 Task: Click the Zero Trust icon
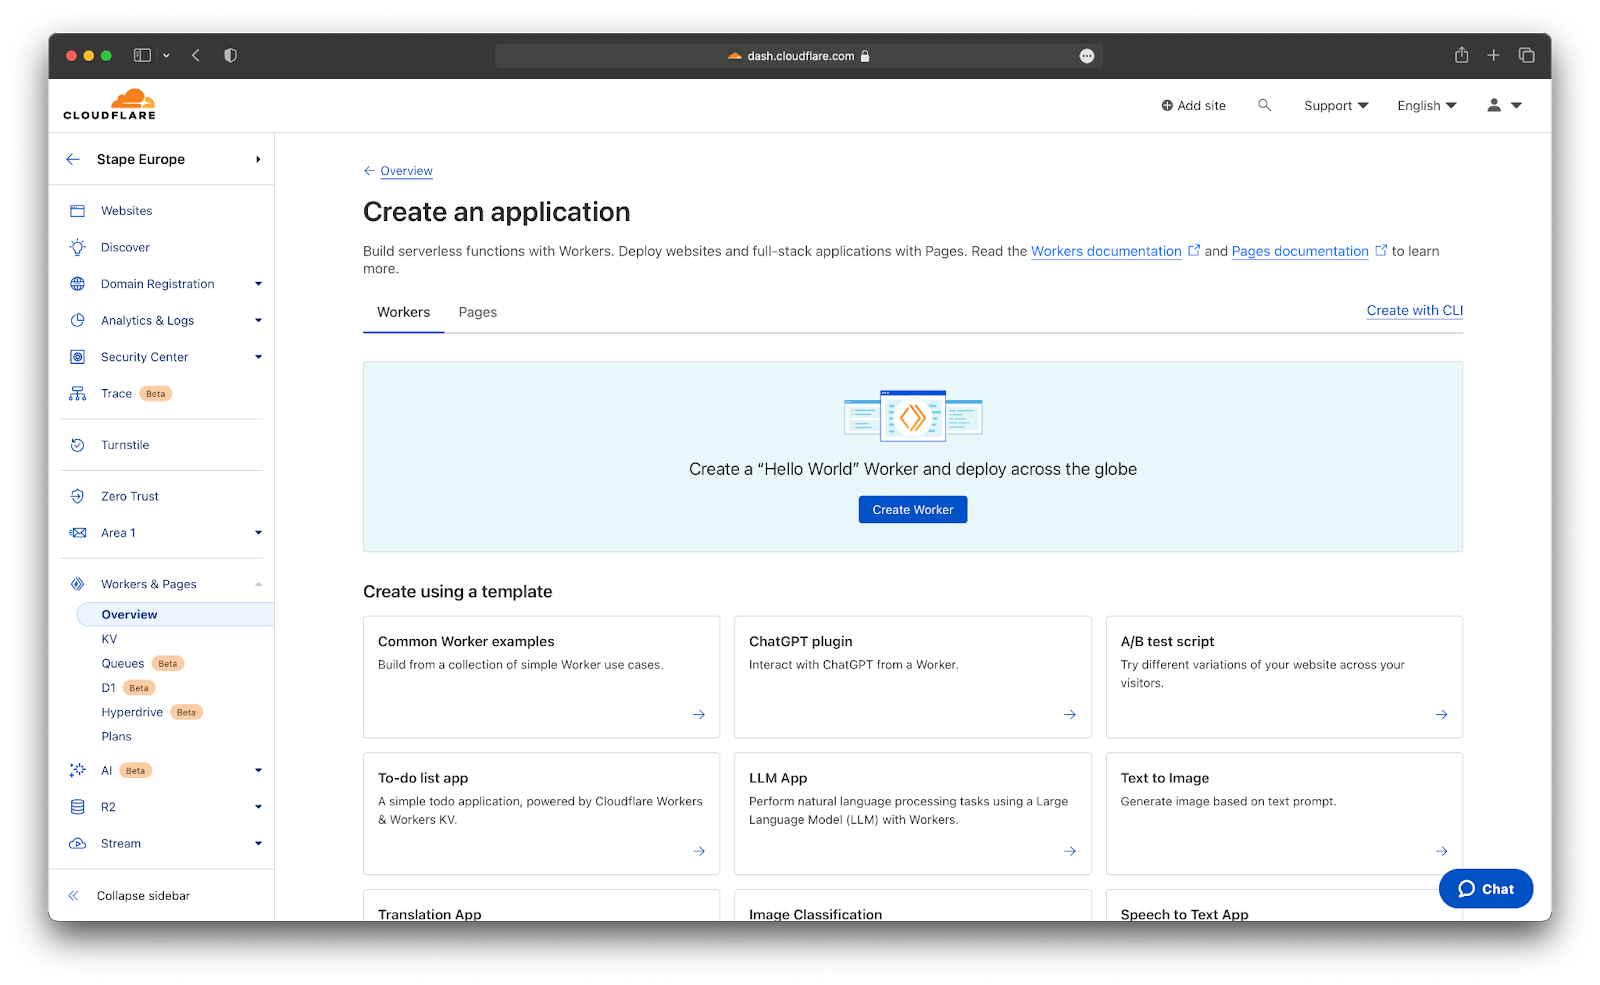tap(77, 496)
